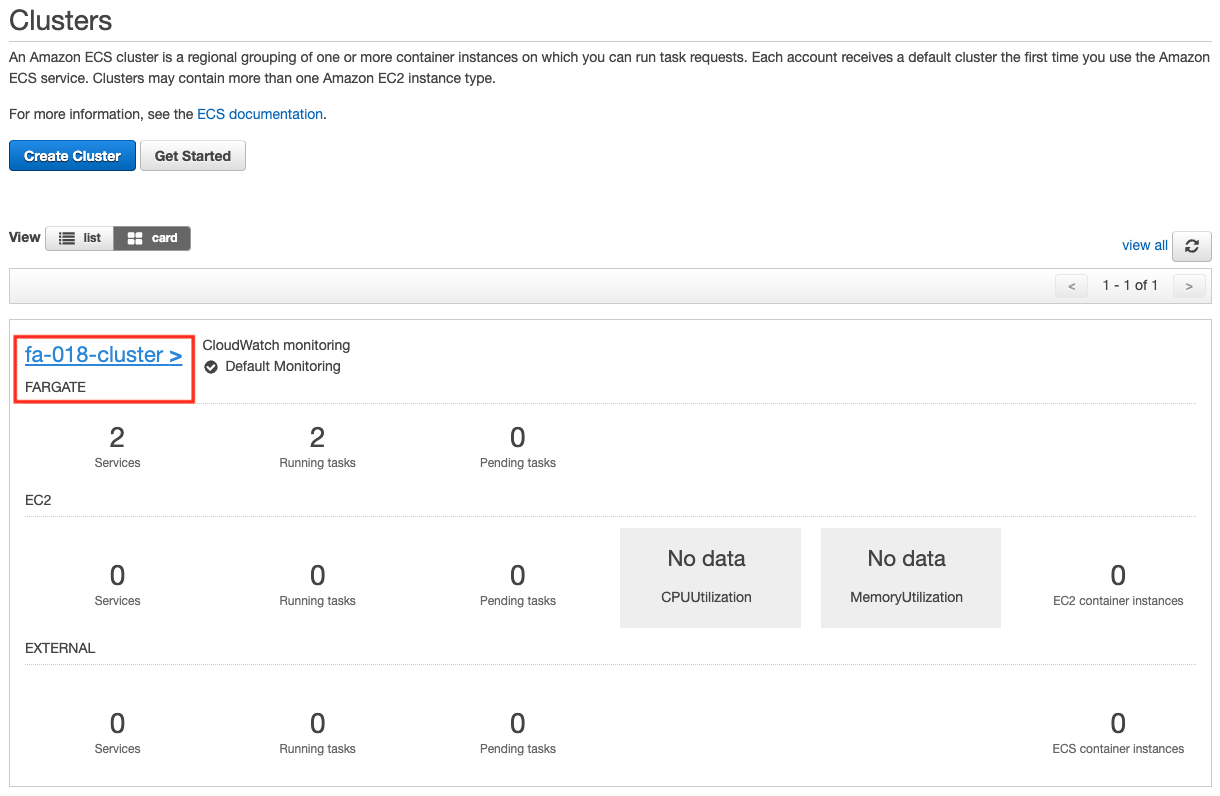
Task: Open the ECS documentation link
Action: coord(259,113)
